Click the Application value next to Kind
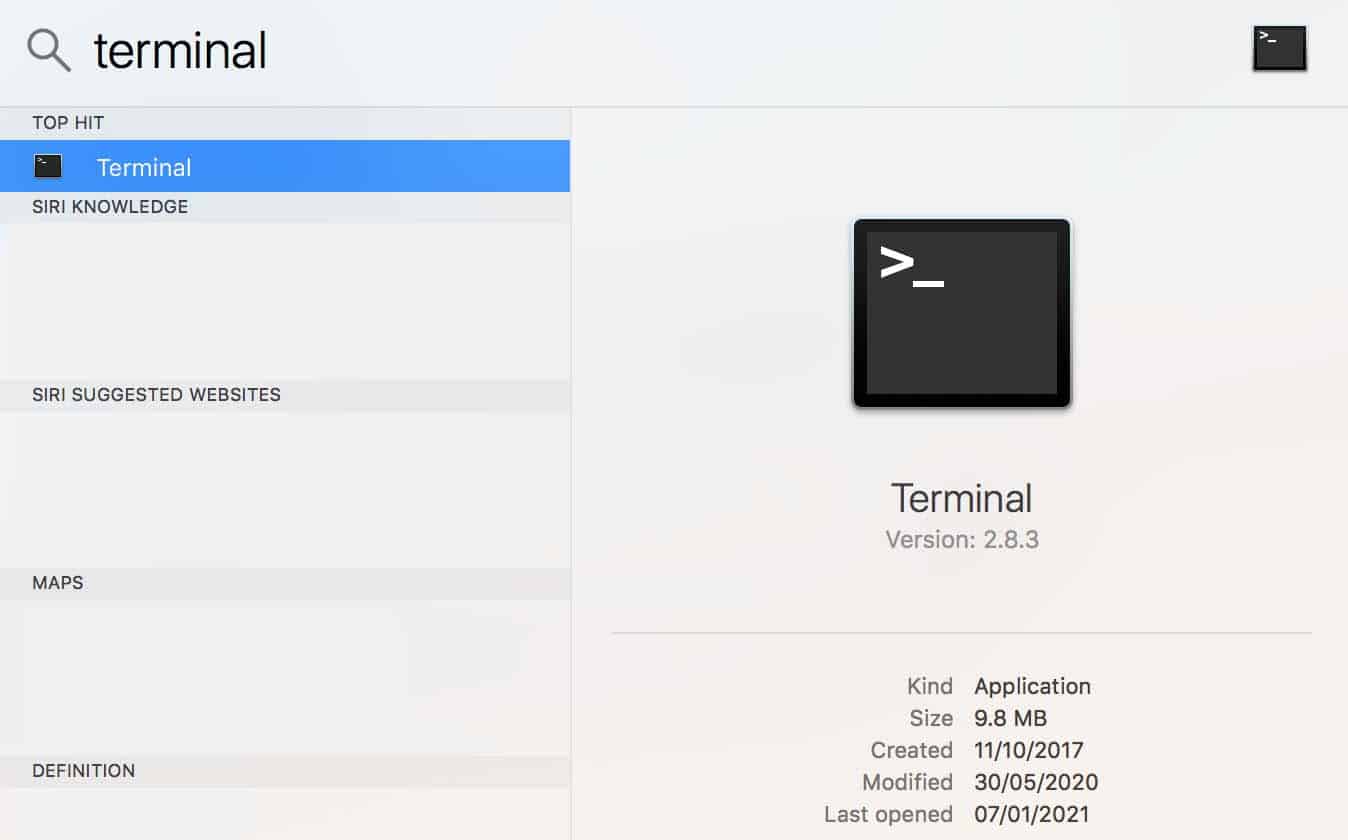This screenshot has height=840, width=1348. click(x=1032, y=686)
